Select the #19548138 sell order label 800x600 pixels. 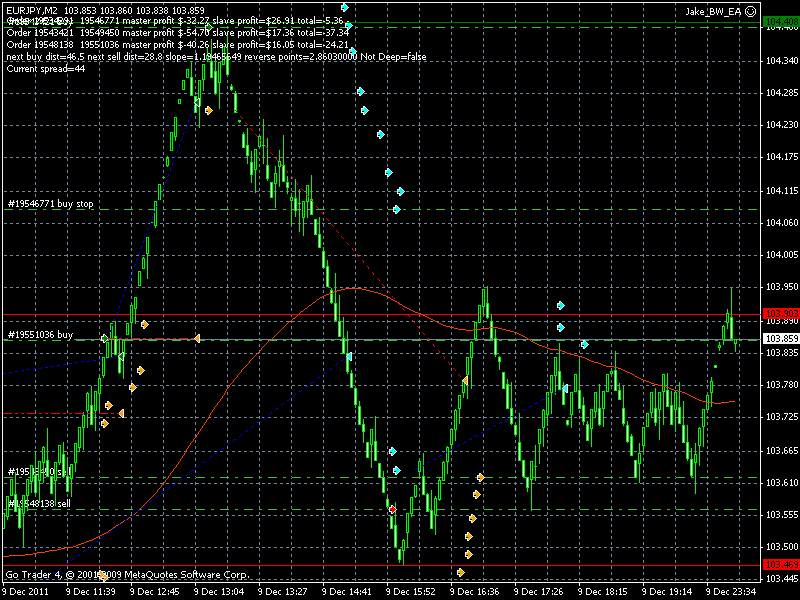38,504
